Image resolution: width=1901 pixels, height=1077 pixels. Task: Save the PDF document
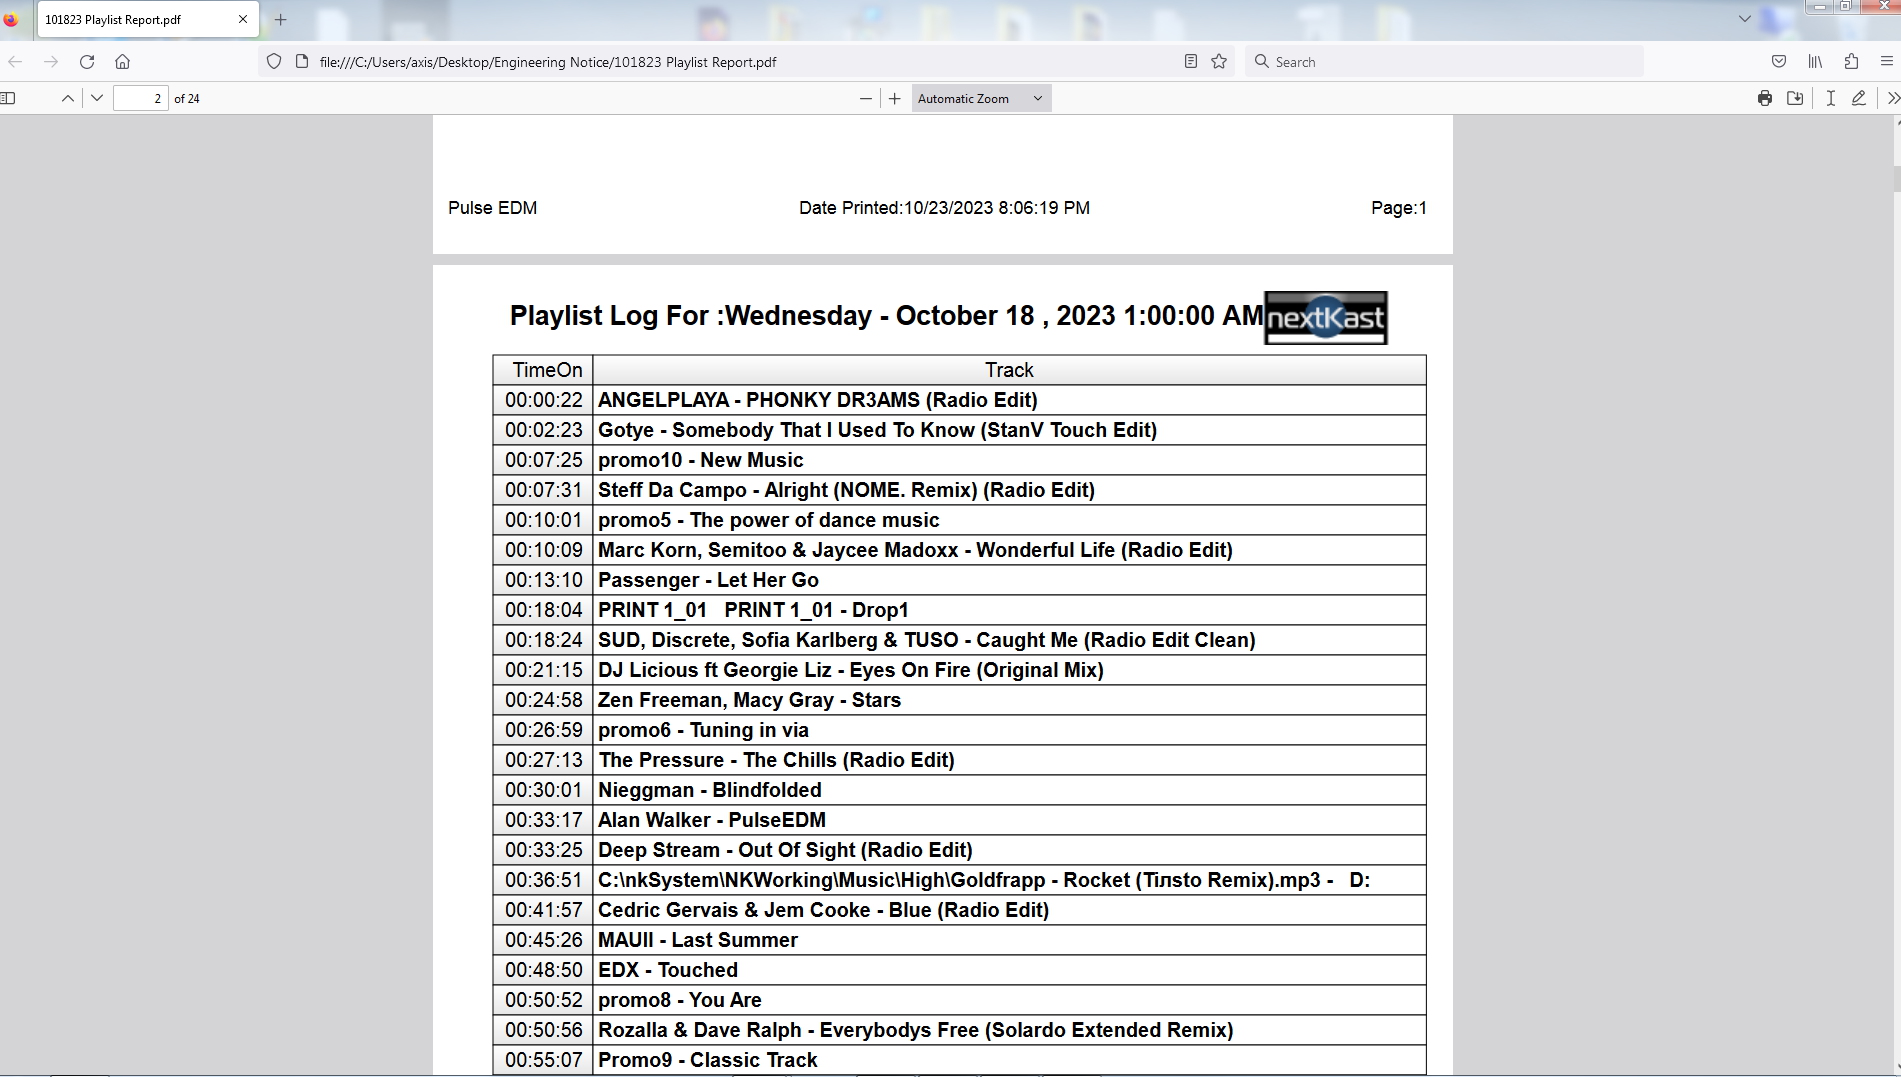point(1795,98)
